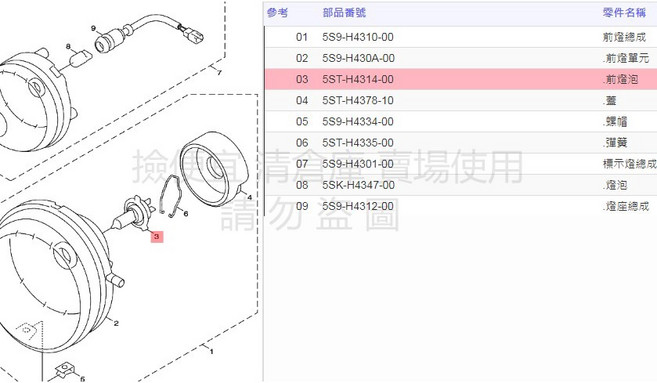Click the small position bulb drawing

click(x=80, y=58)
